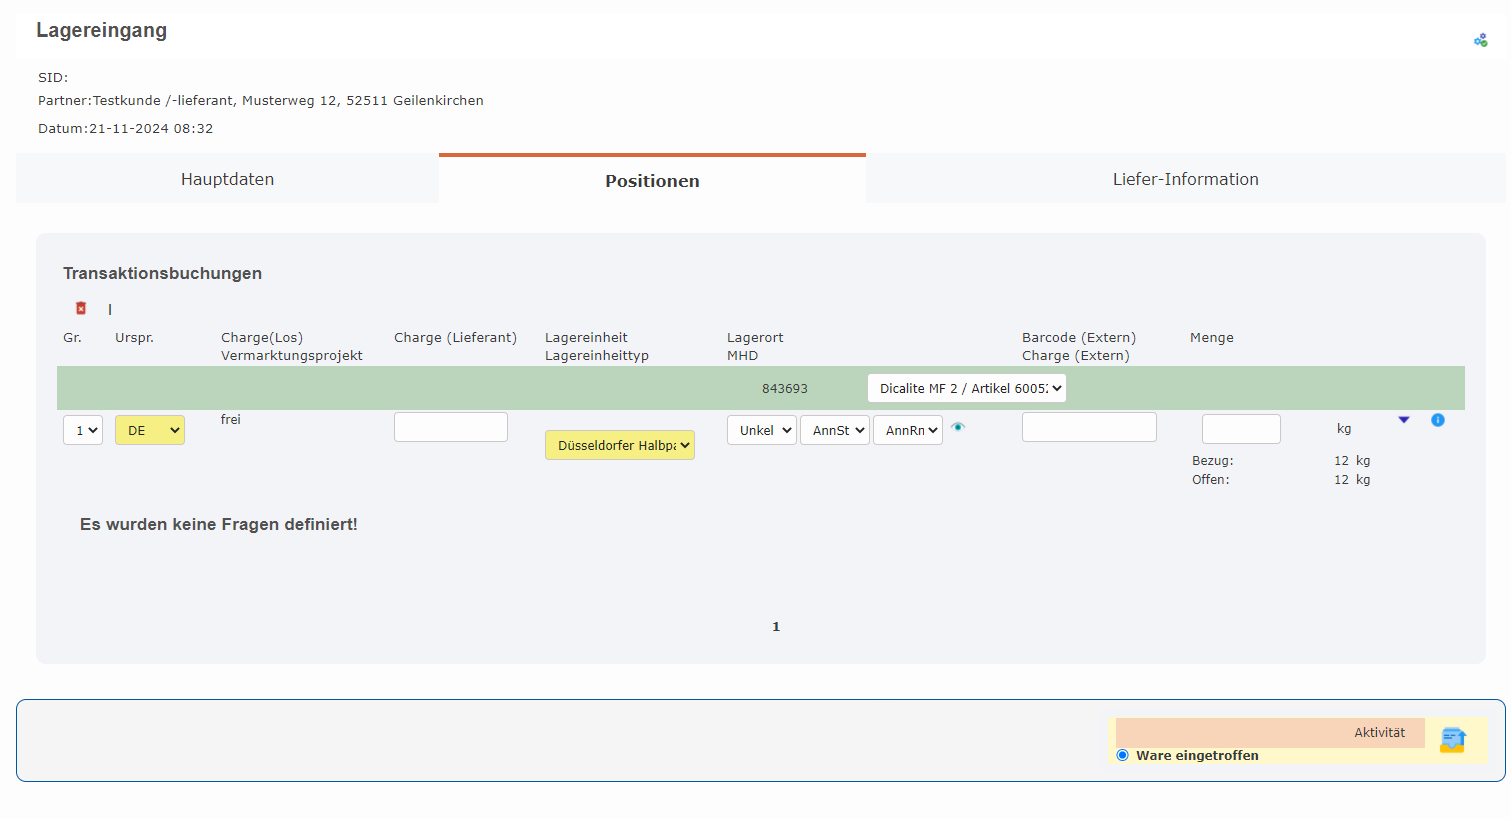Click the Charge (Lieferant) input field

tap(451, 427)
